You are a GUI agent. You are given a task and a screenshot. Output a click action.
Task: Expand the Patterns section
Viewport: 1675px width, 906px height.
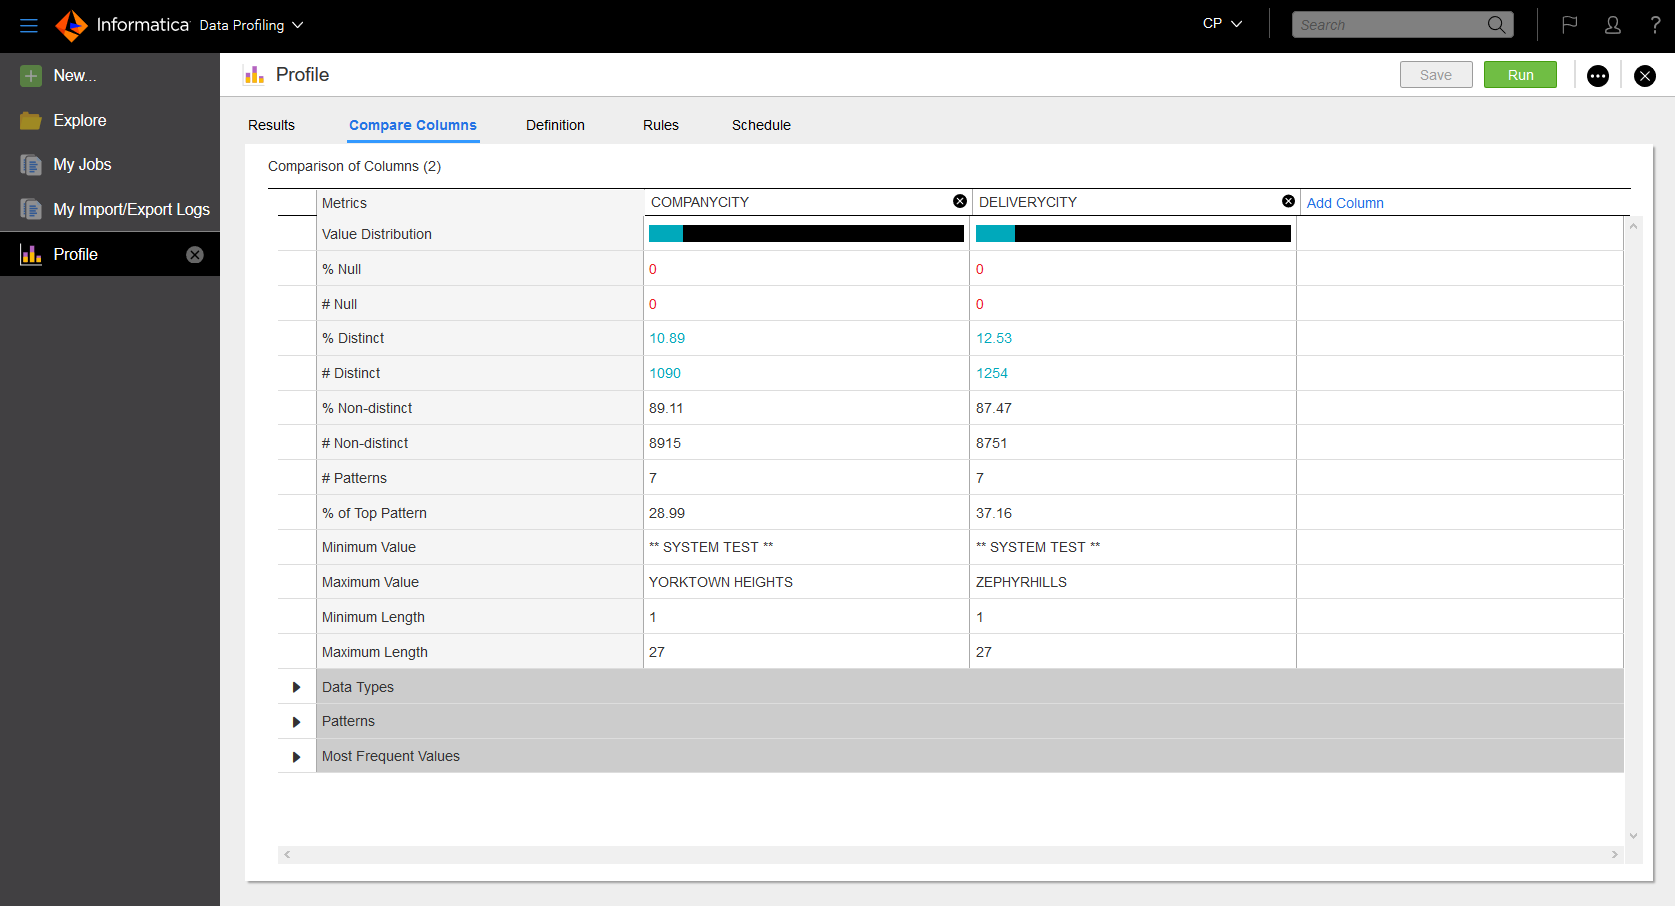click(296, 722)
